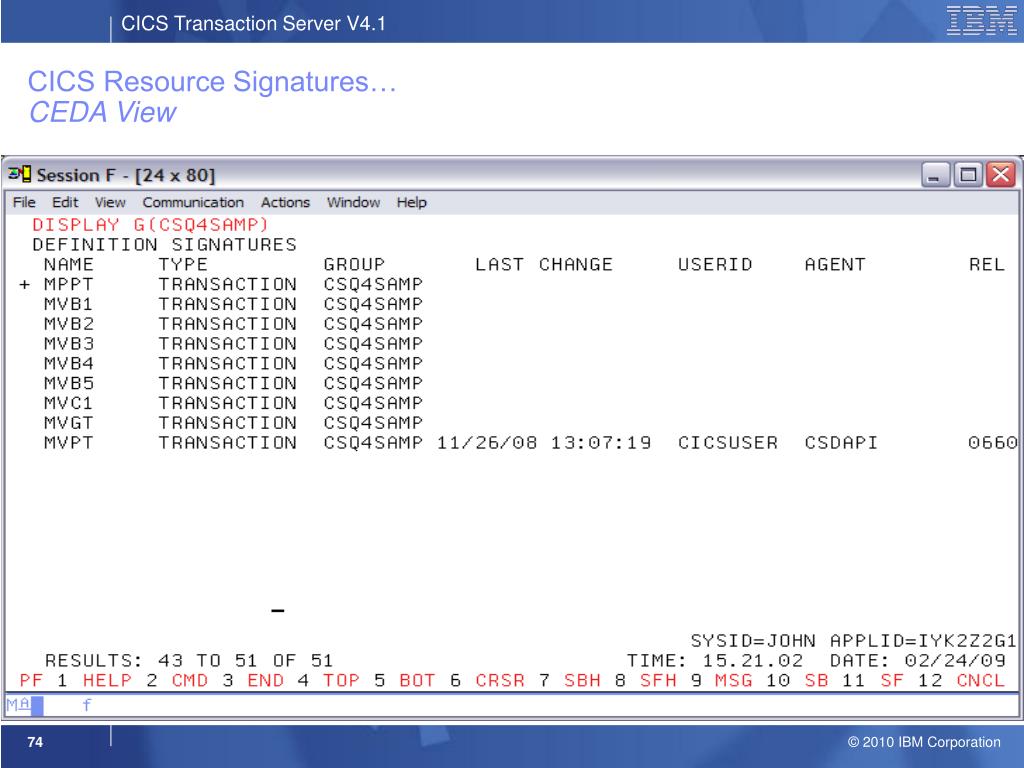This screenshot has height=768, width=1024.
Task: Click the SYSID=JOHN status text
Action: [x=753, y=641]
